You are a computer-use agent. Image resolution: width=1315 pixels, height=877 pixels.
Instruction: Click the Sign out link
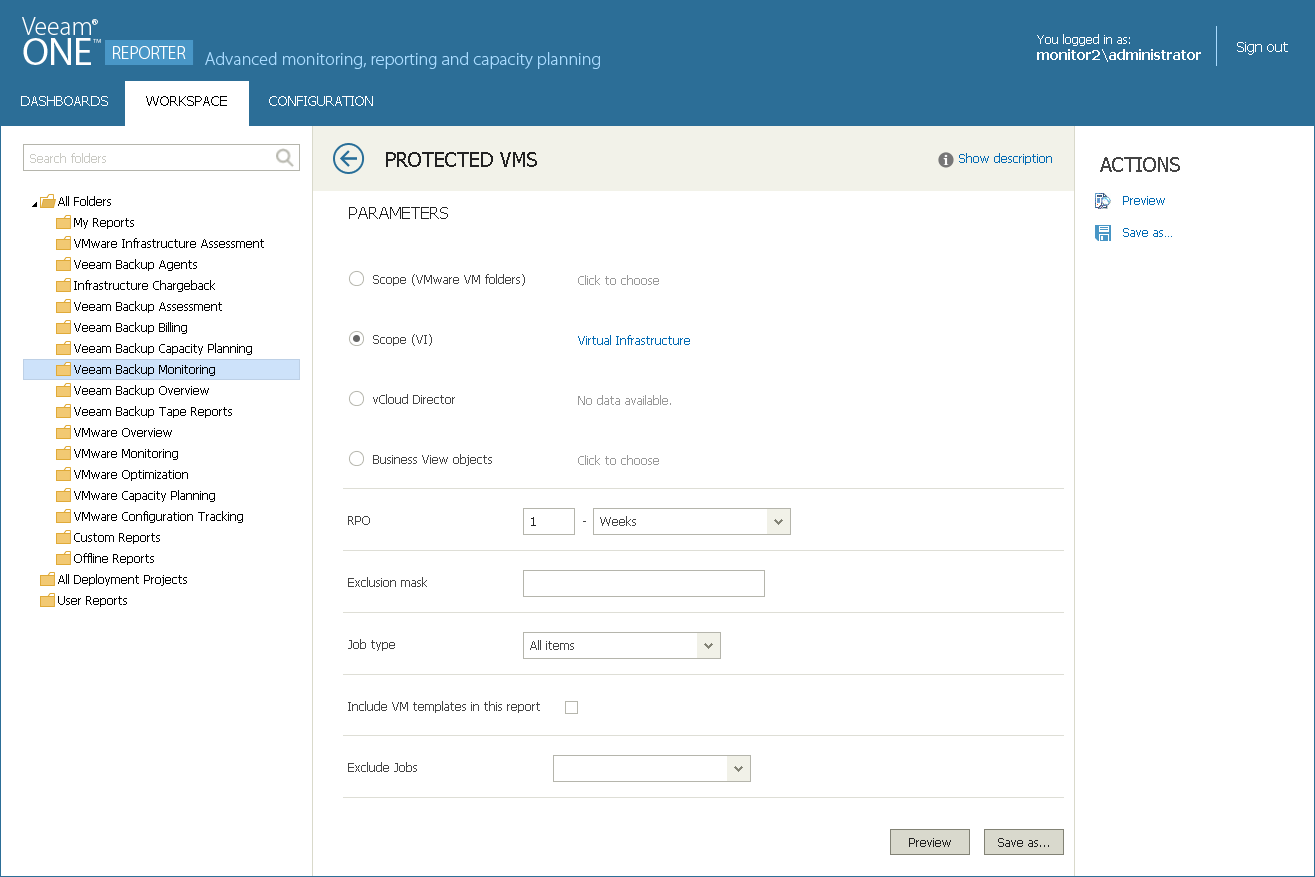[1262, 47]
